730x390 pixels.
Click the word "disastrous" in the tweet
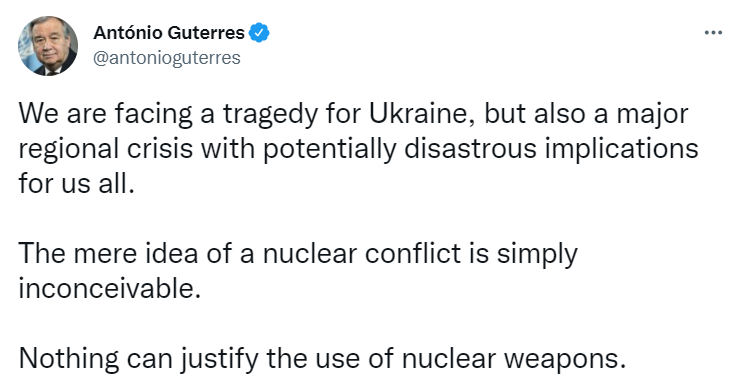coord(470,149)
